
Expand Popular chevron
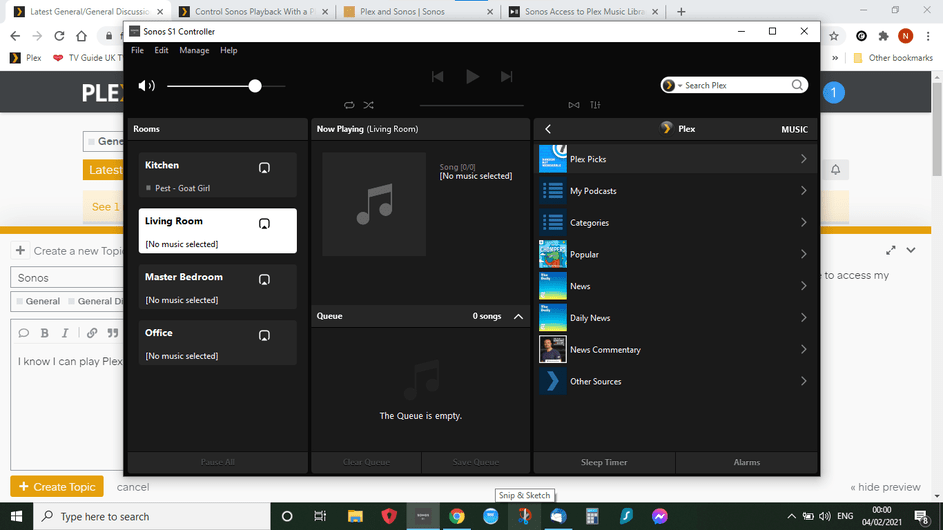(x=803, y=254)
